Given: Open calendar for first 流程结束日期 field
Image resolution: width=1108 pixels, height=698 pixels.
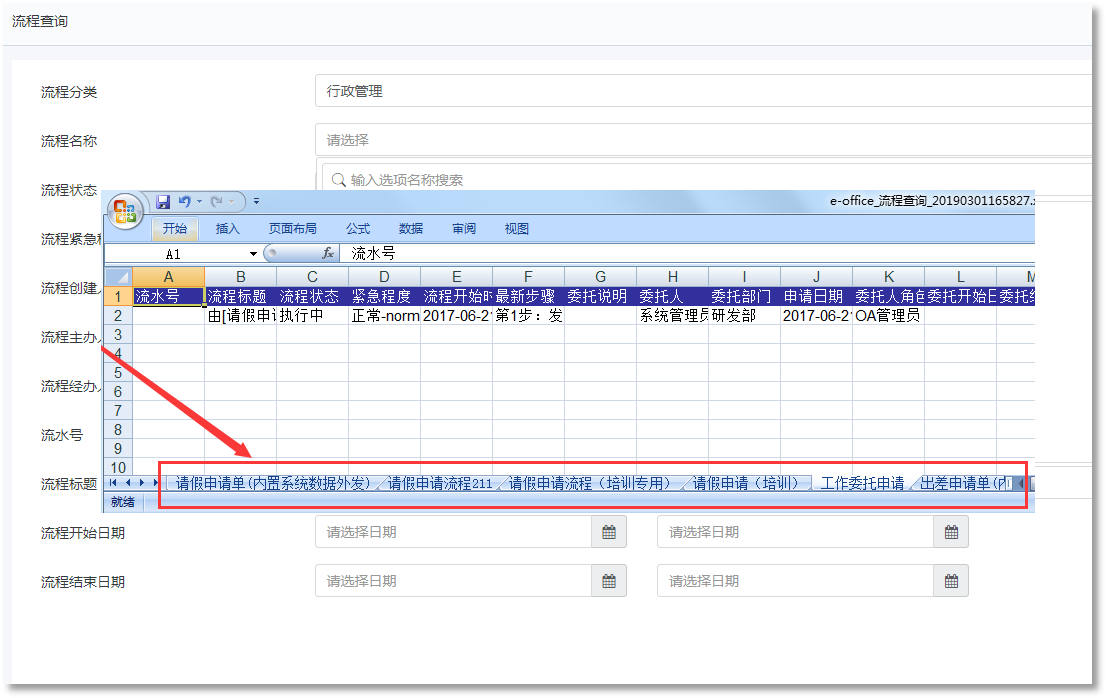Looking at the screenshot, I should pos(608,581).
